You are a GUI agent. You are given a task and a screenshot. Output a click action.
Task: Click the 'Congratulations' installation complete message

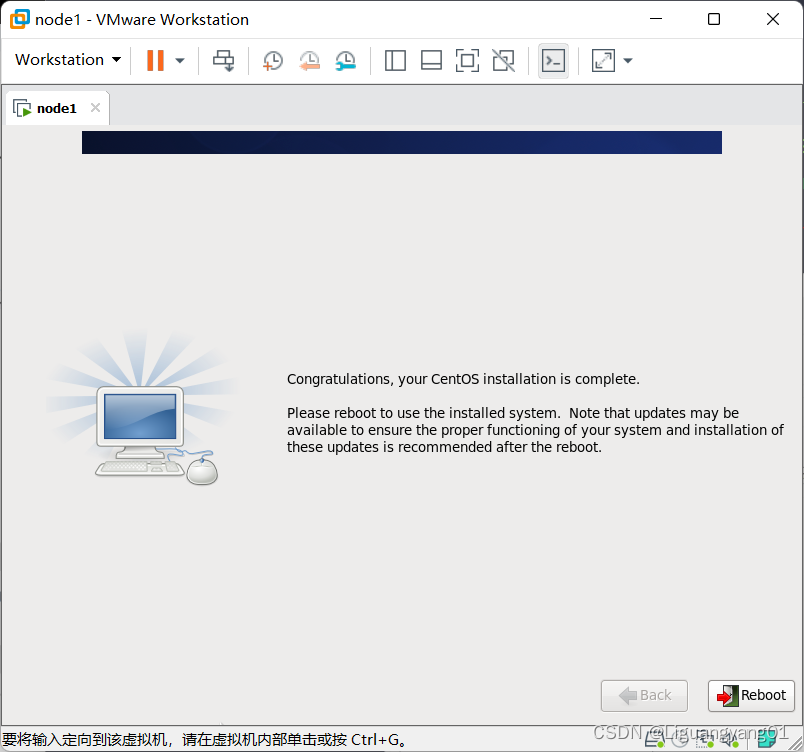pos(463,379)
